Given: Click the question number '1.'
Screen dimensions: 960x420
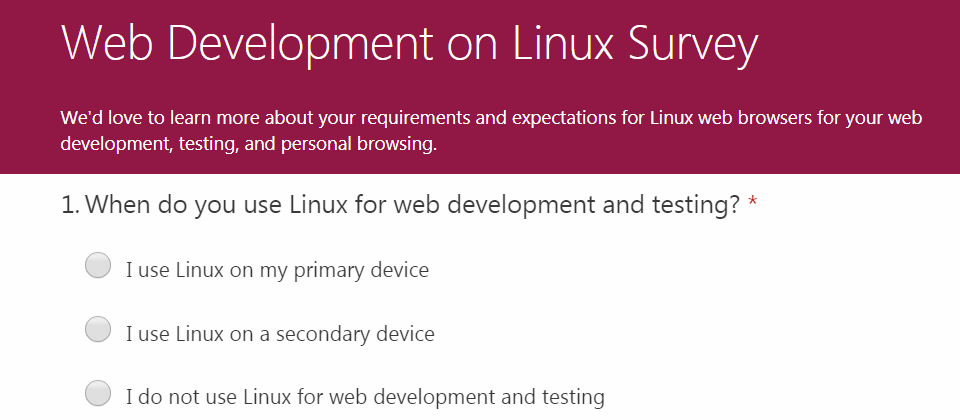Looking at the screenshot, I should [x=70, y=205].
